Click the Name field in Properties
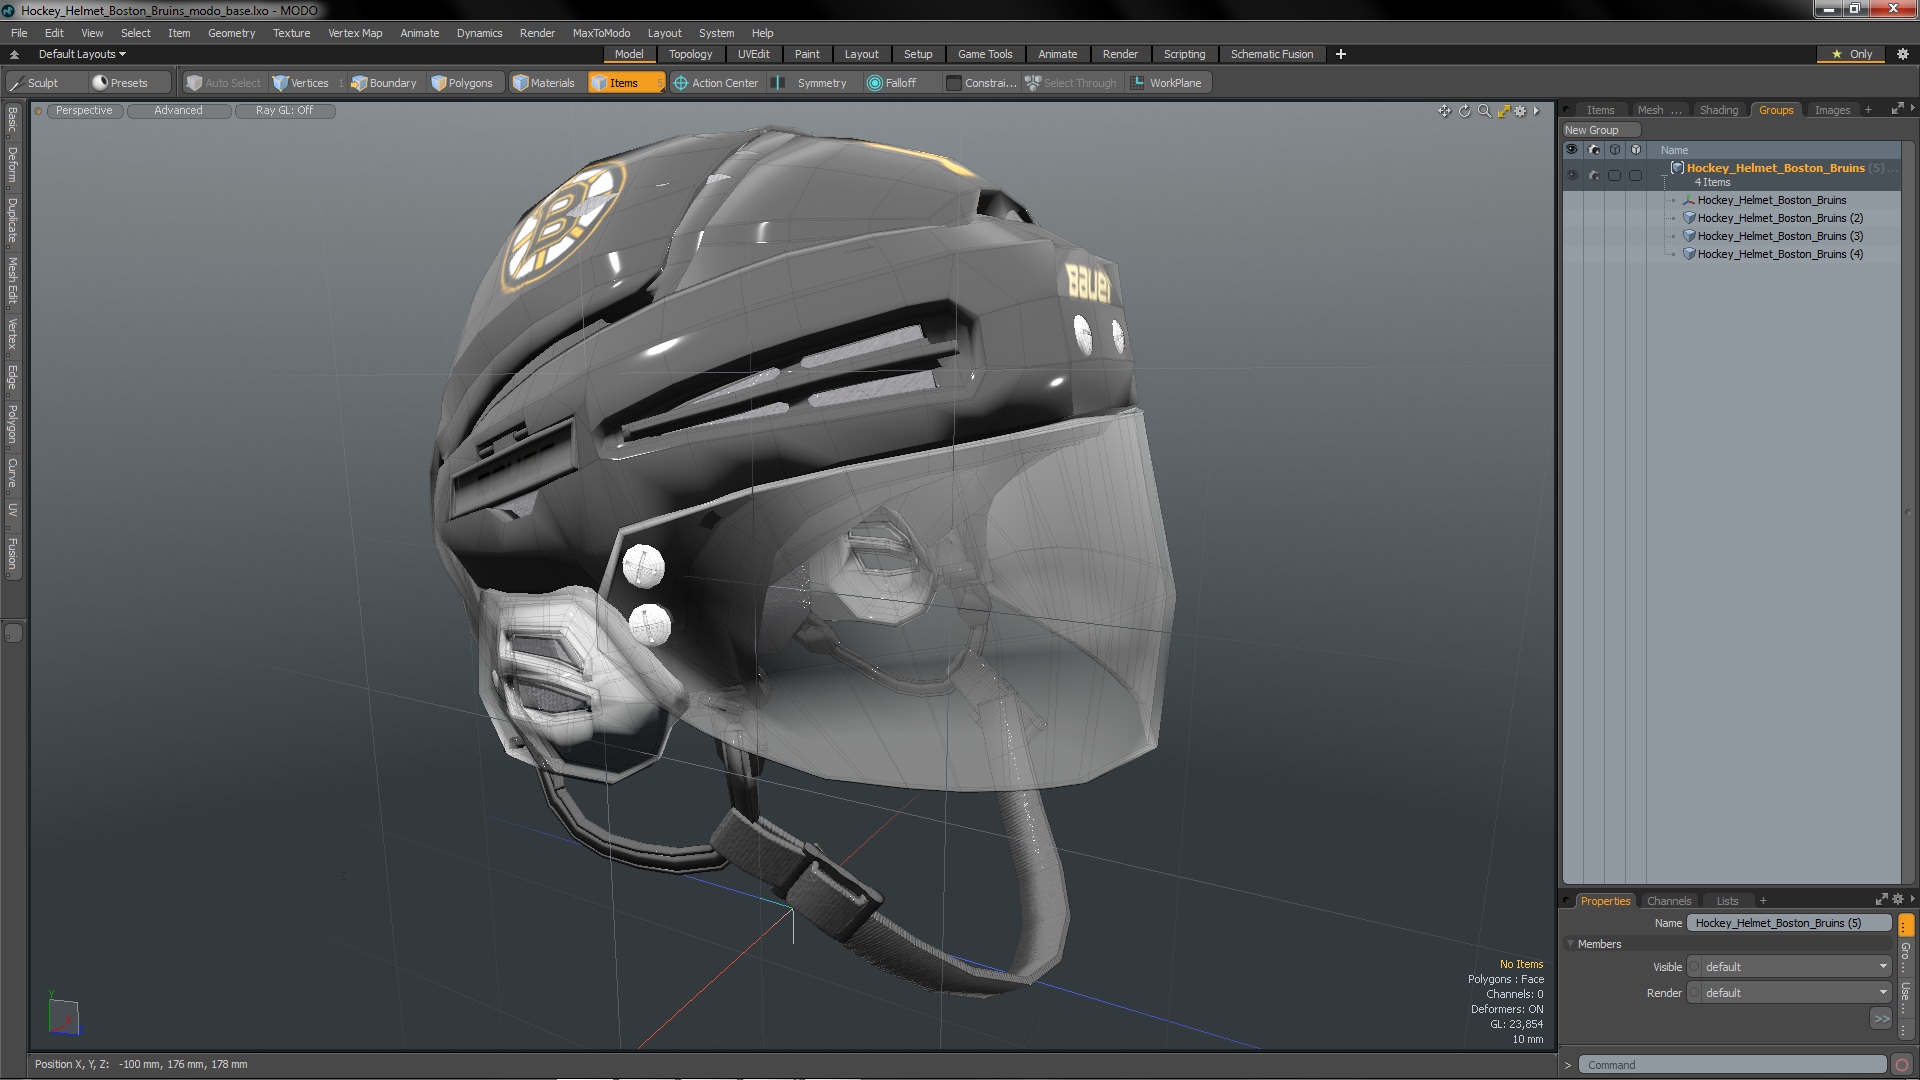 [1789, 923]
